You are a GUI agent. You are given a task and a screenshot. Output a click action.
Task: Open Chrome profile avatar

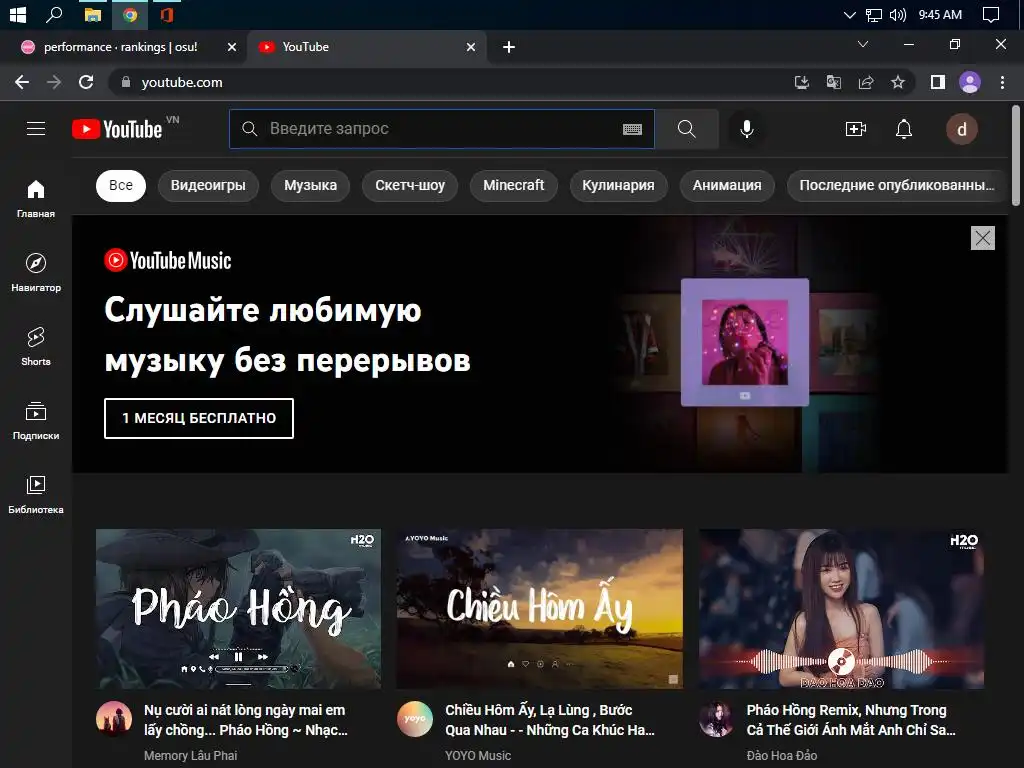[970, 82]
